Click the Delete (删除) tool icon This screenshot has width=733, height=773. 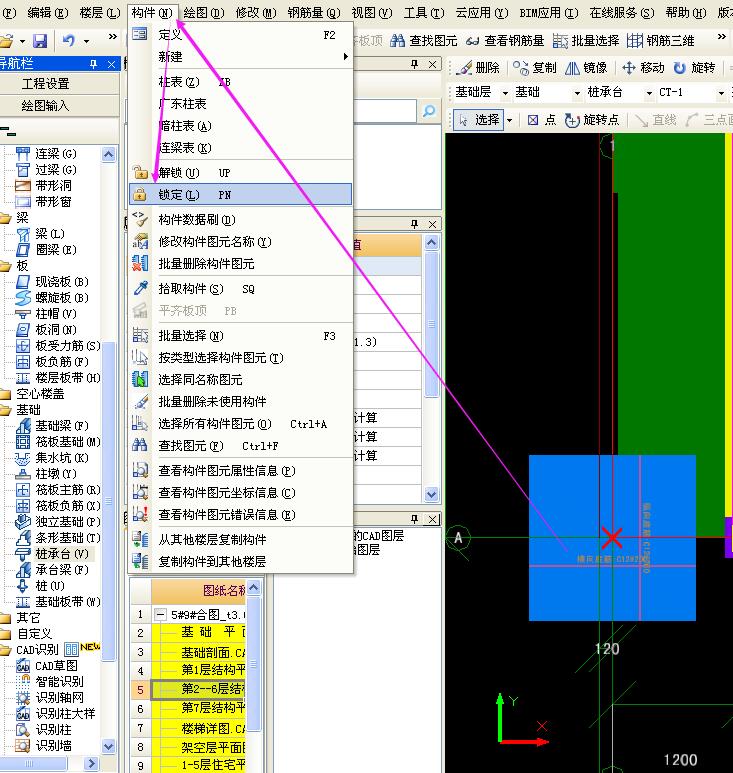(463, 68)
